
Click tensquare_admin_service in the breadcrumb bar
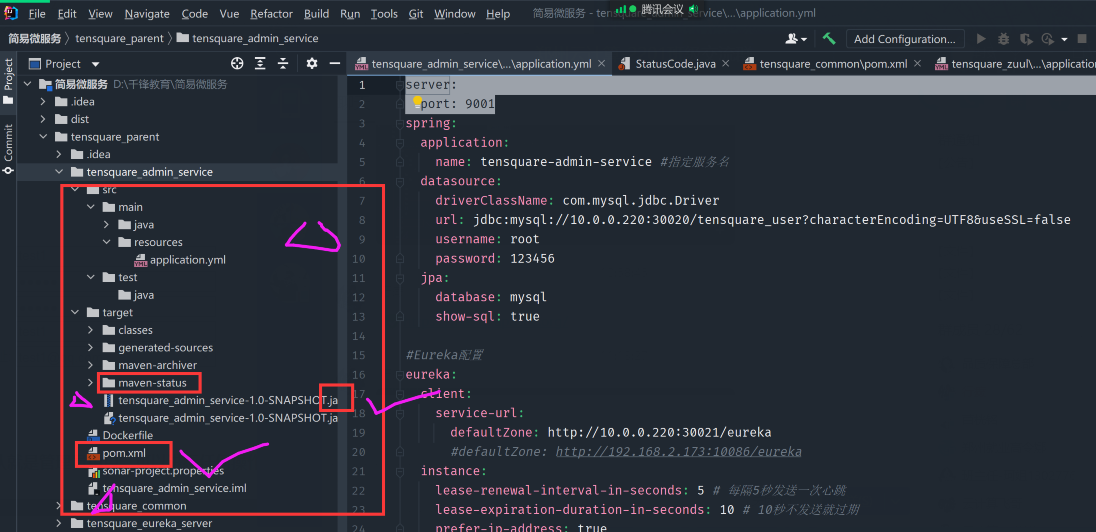pyautogui.click(x=255, y=38)
